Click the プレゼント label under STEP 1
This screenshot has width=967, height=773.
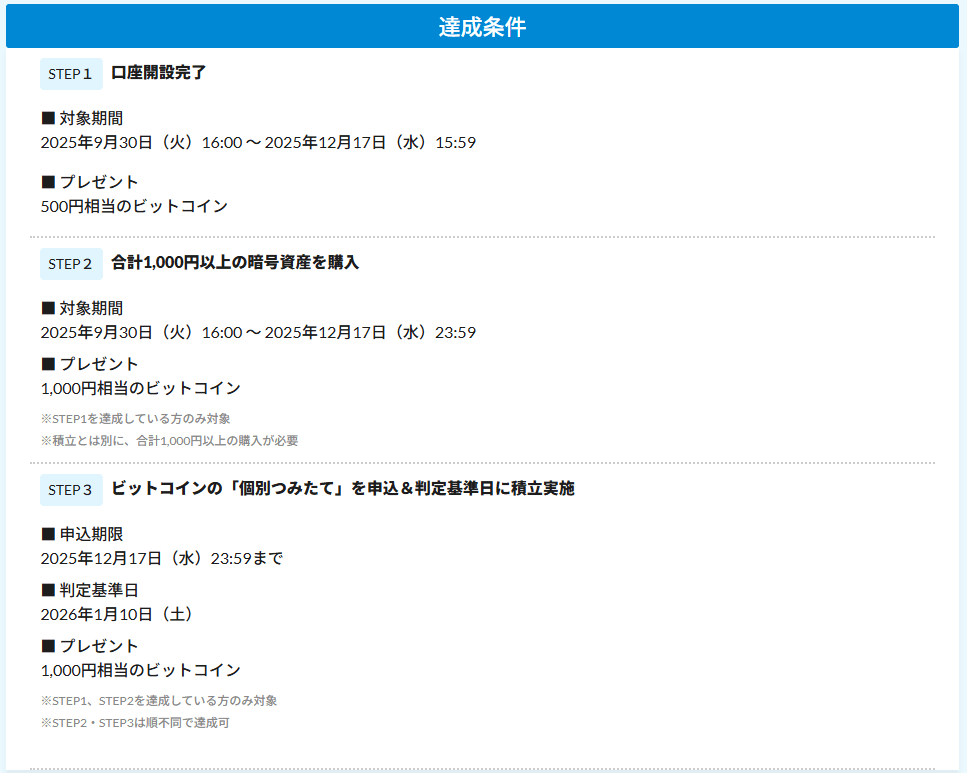[x=89, y=182]
